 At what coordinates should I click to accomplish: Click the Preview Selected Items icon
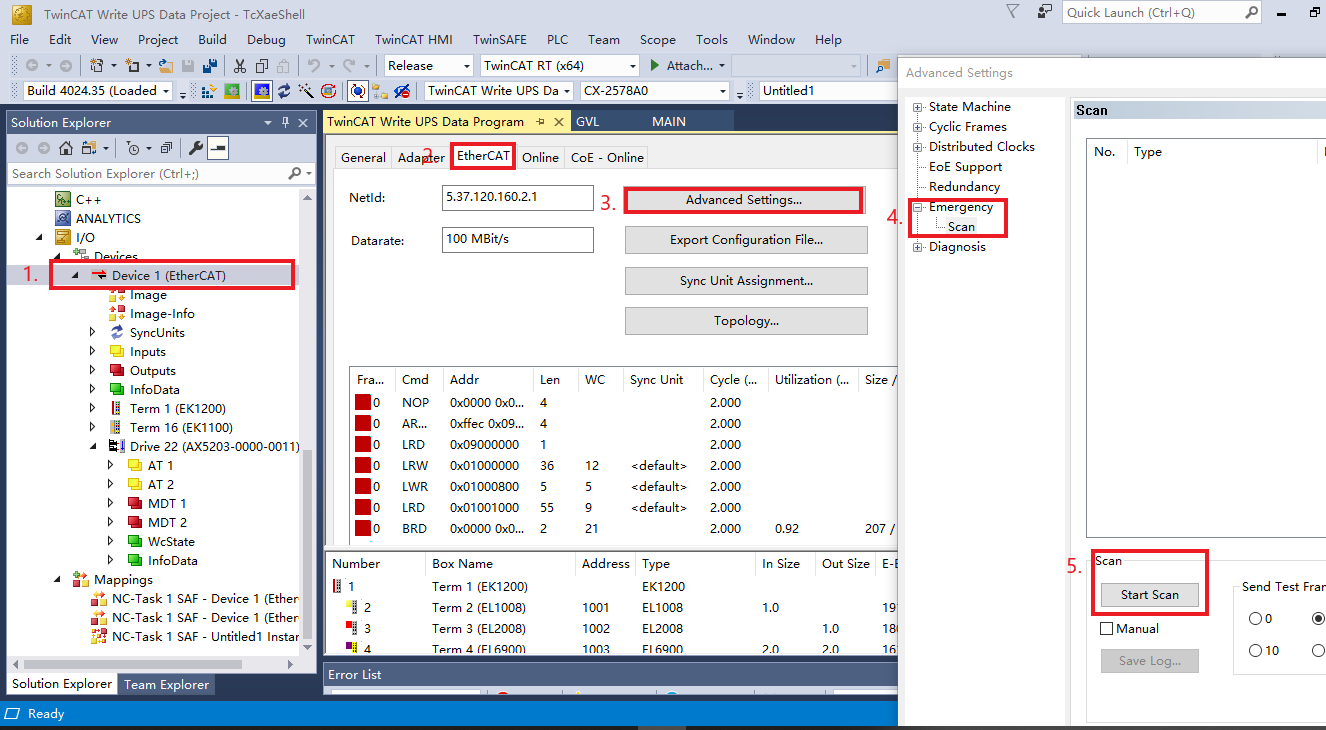[x=218, y=148]
